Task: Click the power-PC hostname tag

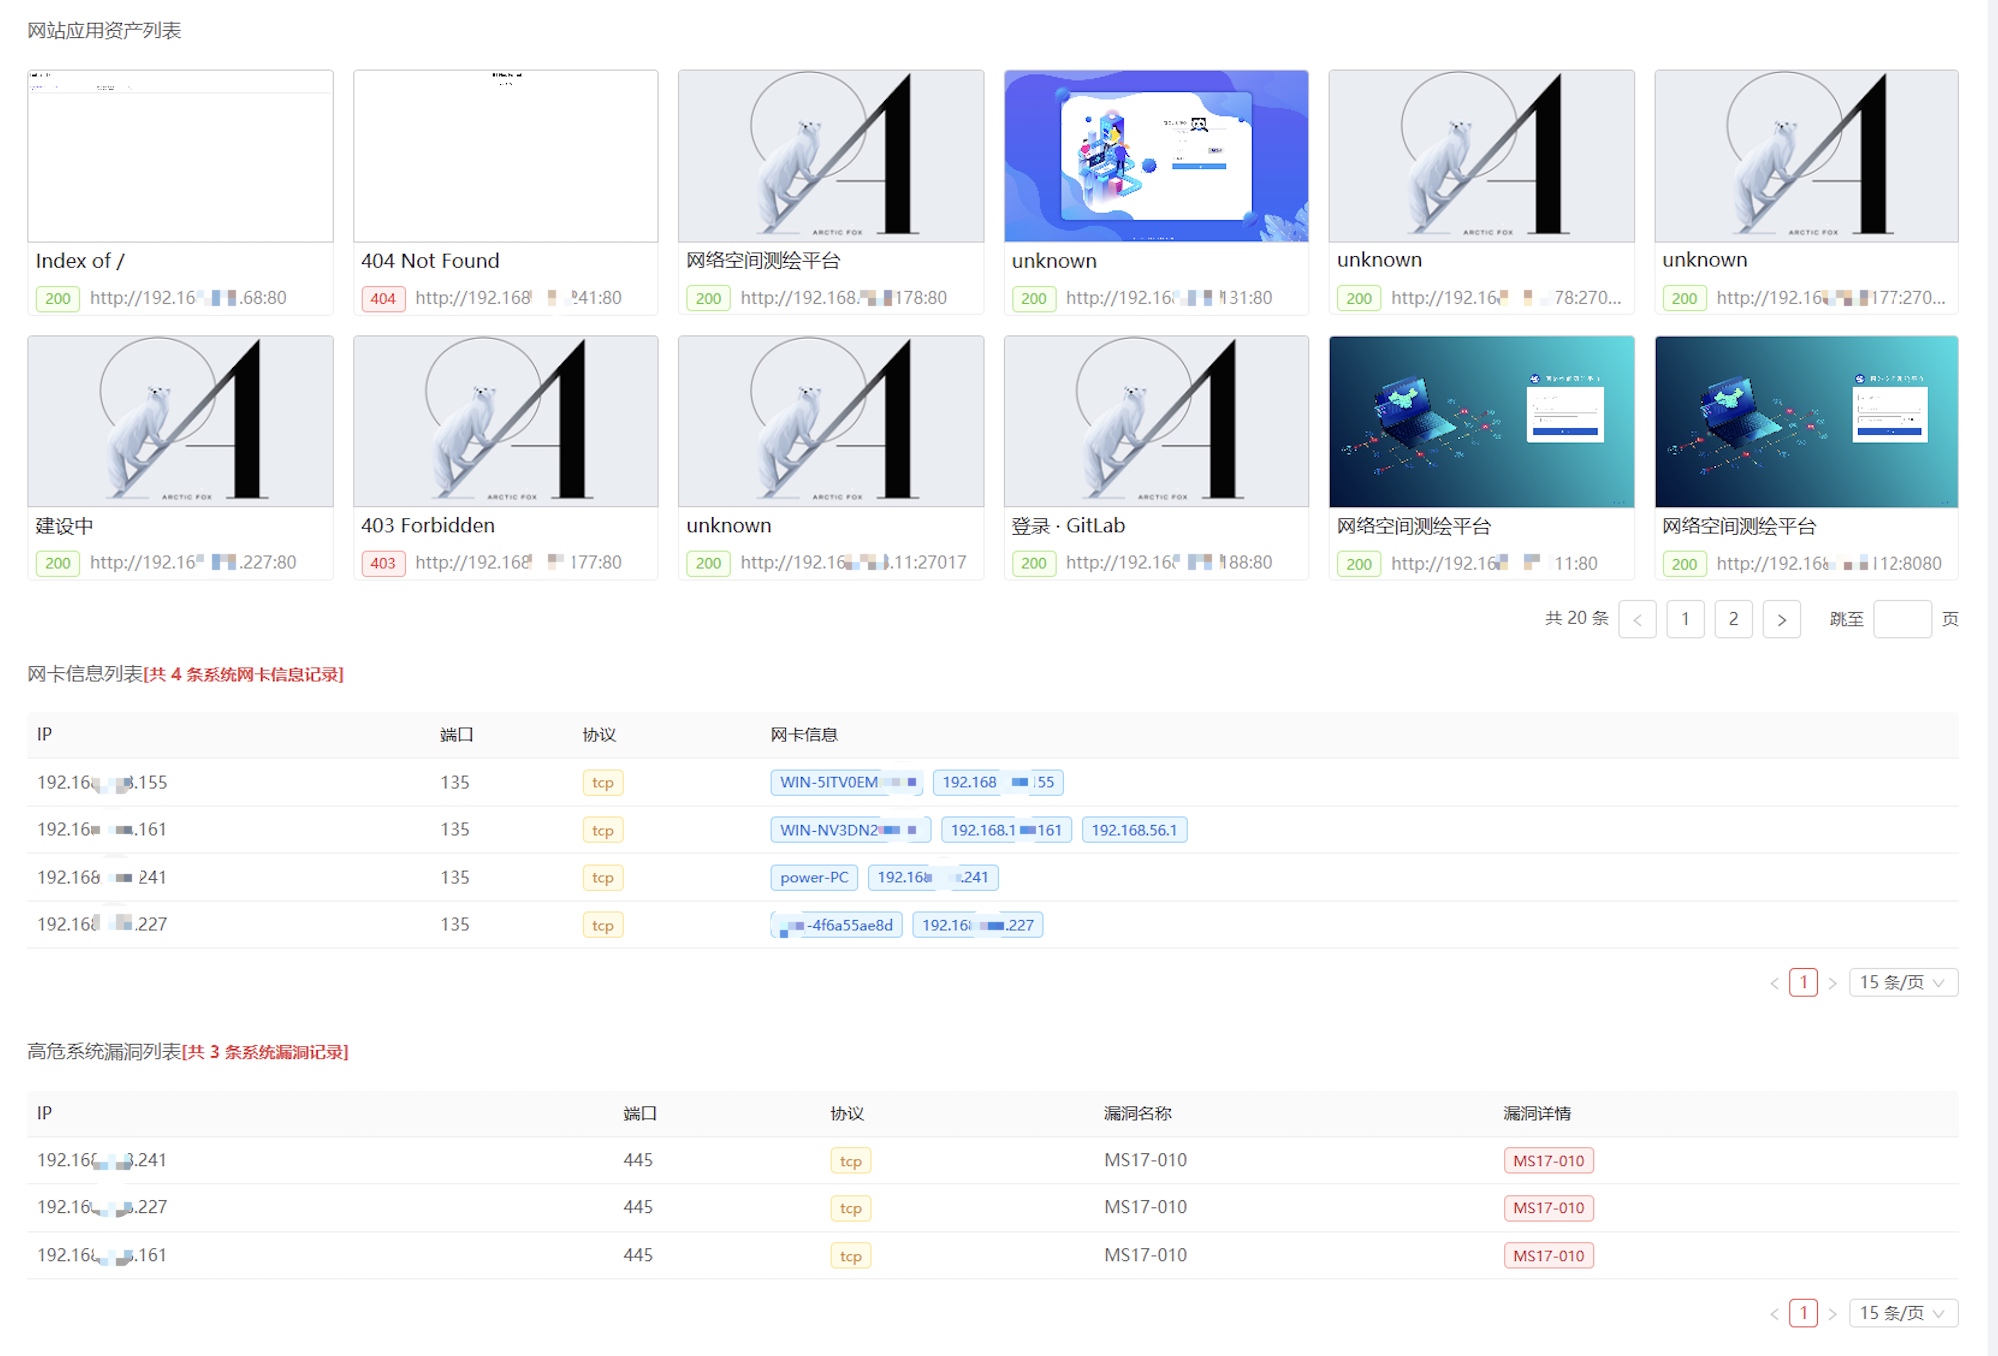Action: (x=813, y=877)
